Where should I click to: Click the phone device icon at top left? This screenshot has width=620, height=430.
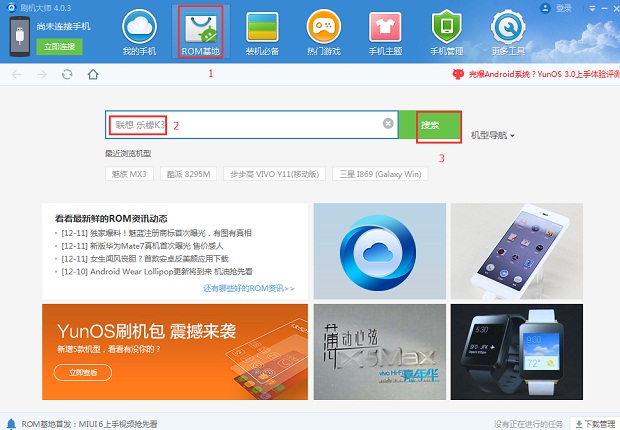click(20, 37)
